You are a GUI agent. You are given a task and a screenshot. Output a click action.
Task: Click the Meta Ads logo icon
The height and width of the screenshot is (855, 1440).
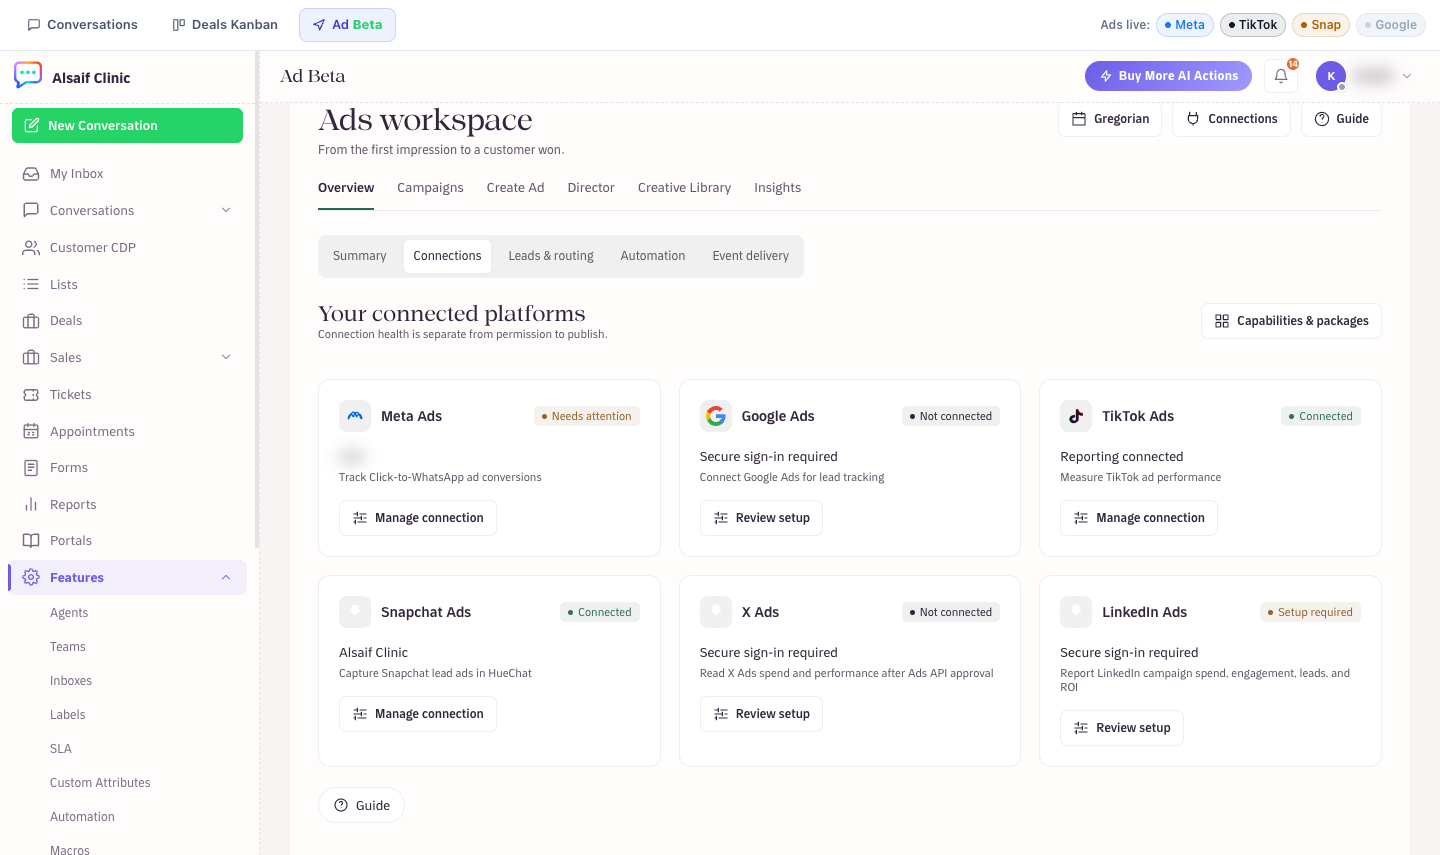(355, 416)
